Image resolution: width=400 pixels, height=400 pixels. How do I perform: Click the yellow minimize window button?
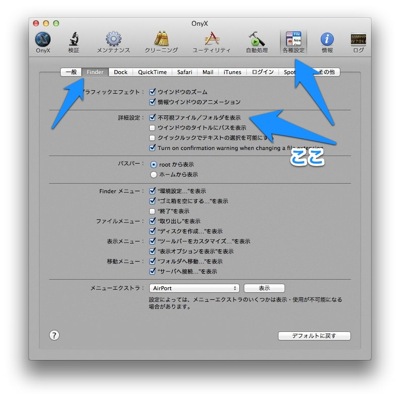(46, 23)
